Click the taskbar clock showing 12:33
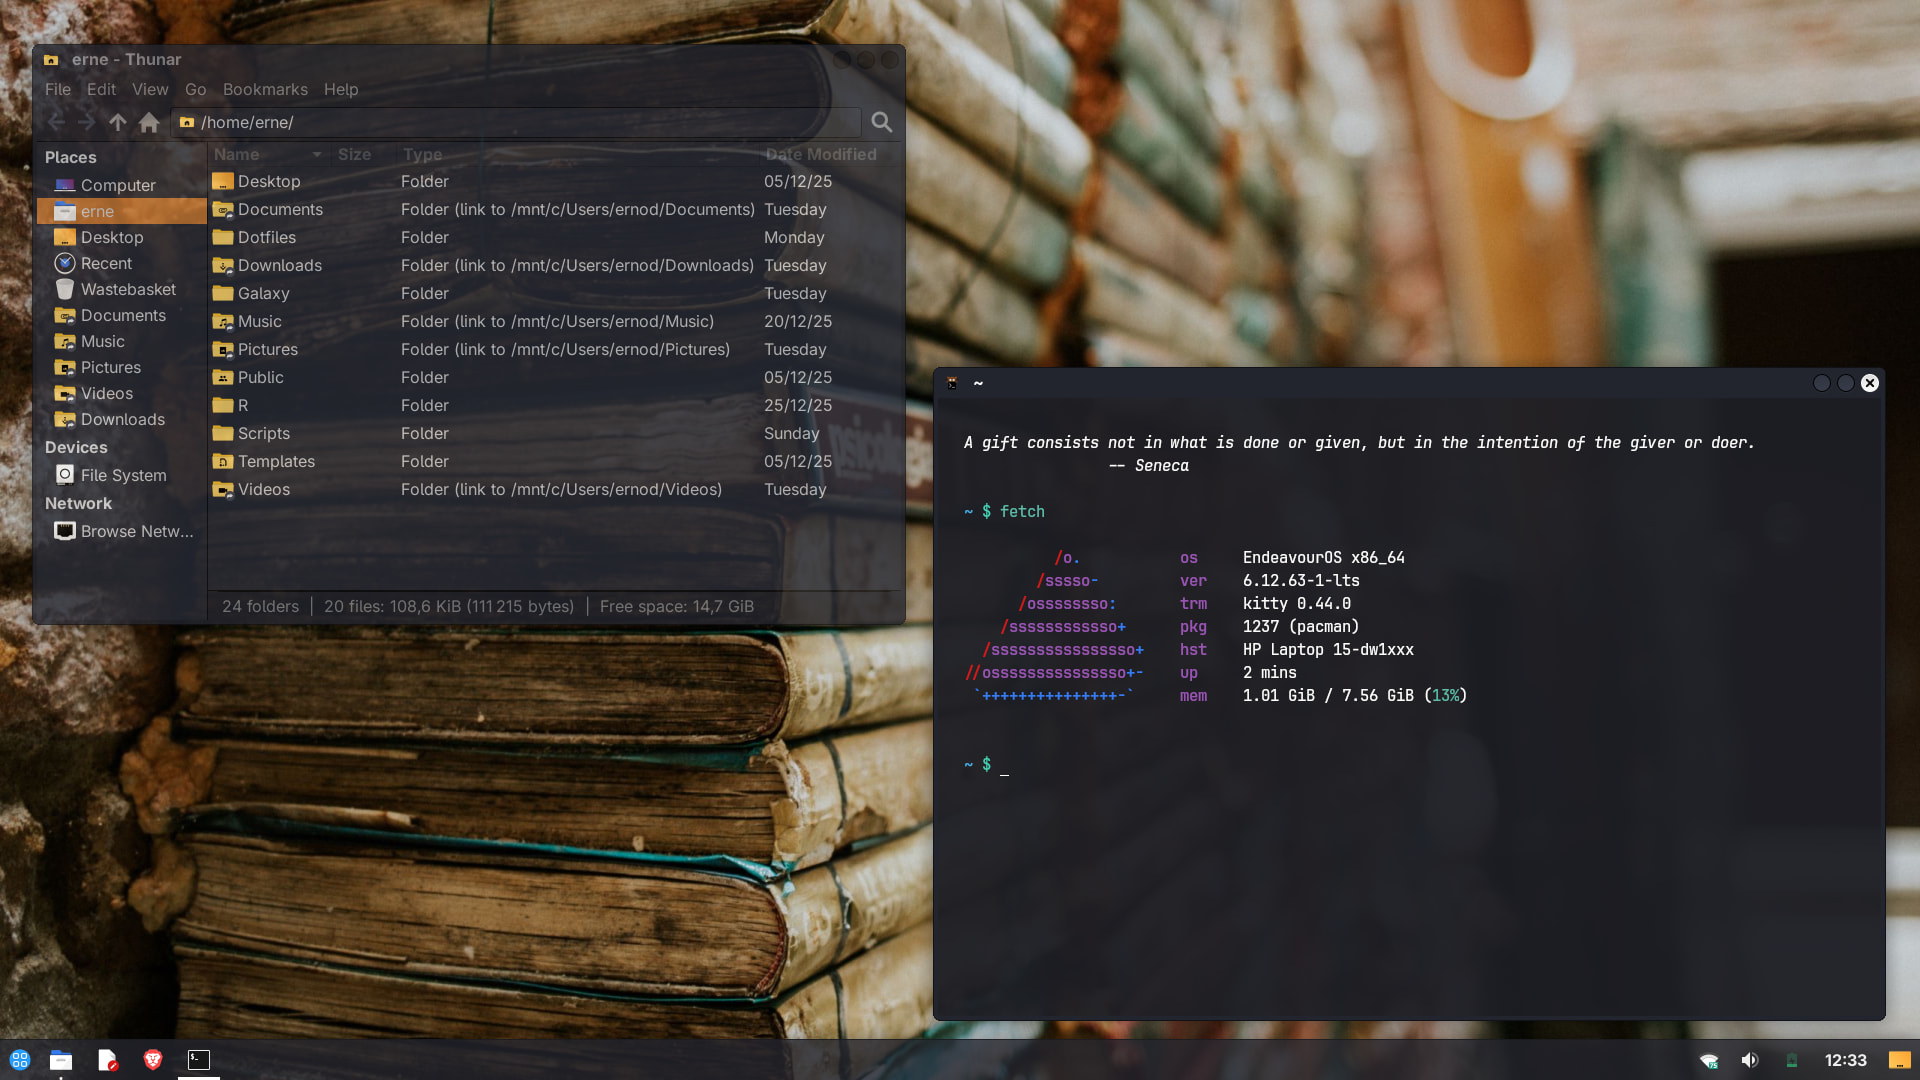The image size is (1920, 1080). pyautogui.click(x=1845, y=1060)
